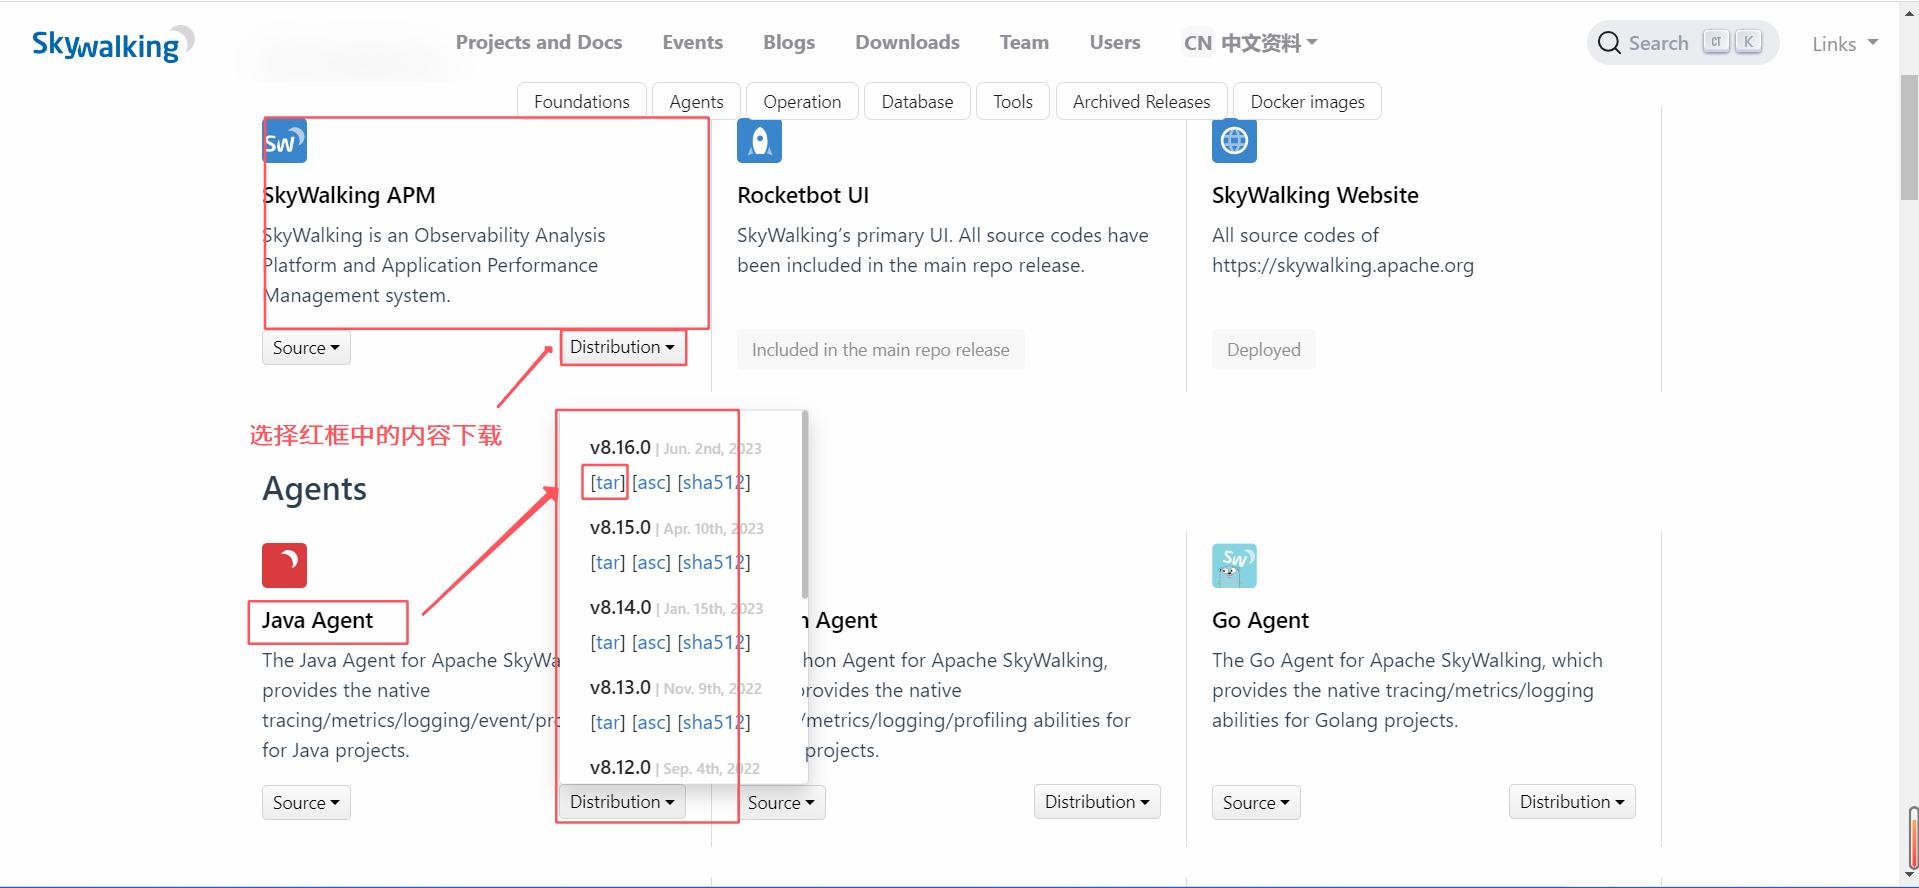The image size is (1919, 888).
Task: Jump to Tools section tab
Action: coord(1013,101)
